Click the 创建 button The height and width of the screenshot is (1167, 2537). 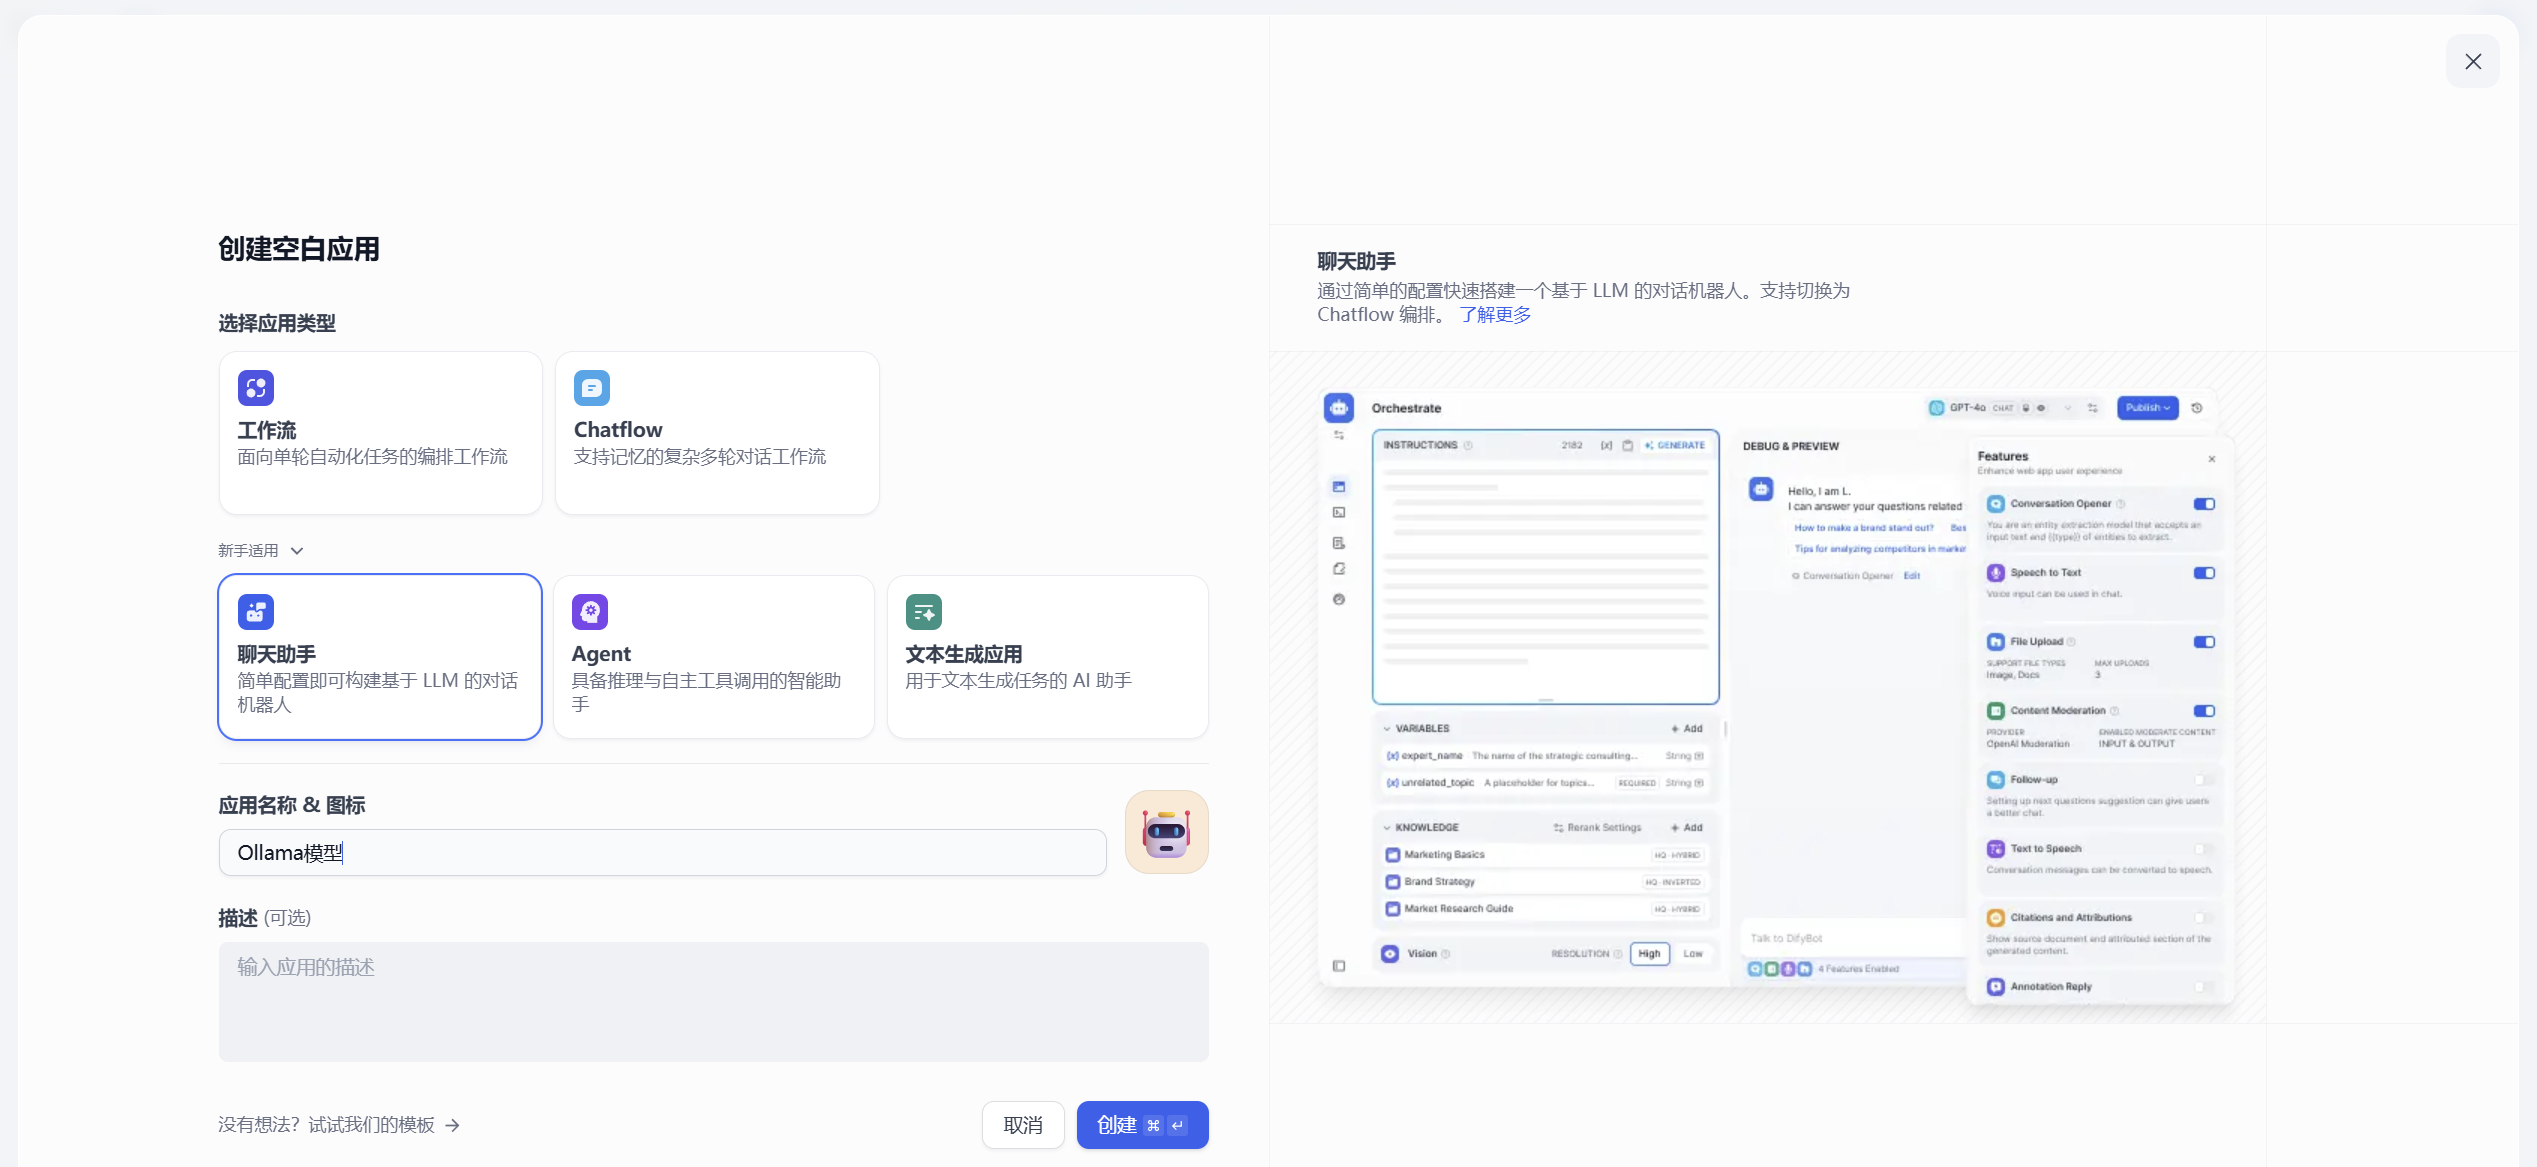pyautogui.click(x=1142, y=1125)
